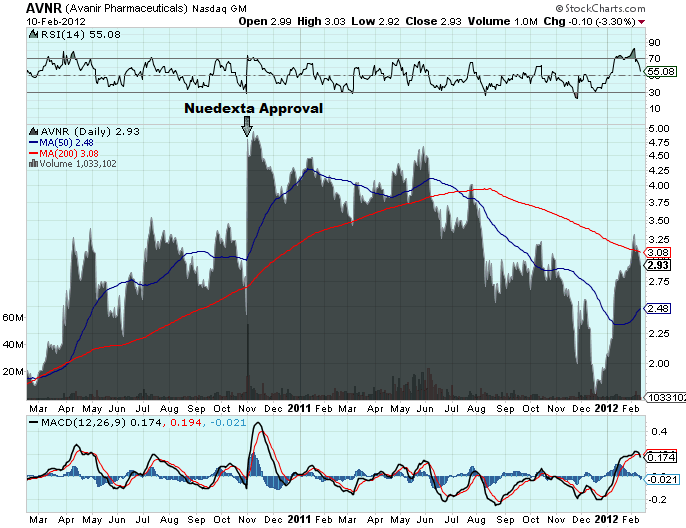This screenshot has width=686, height=528.
Task: Click the 0.174 MACD axis tag
Action: tap(661, 457)
